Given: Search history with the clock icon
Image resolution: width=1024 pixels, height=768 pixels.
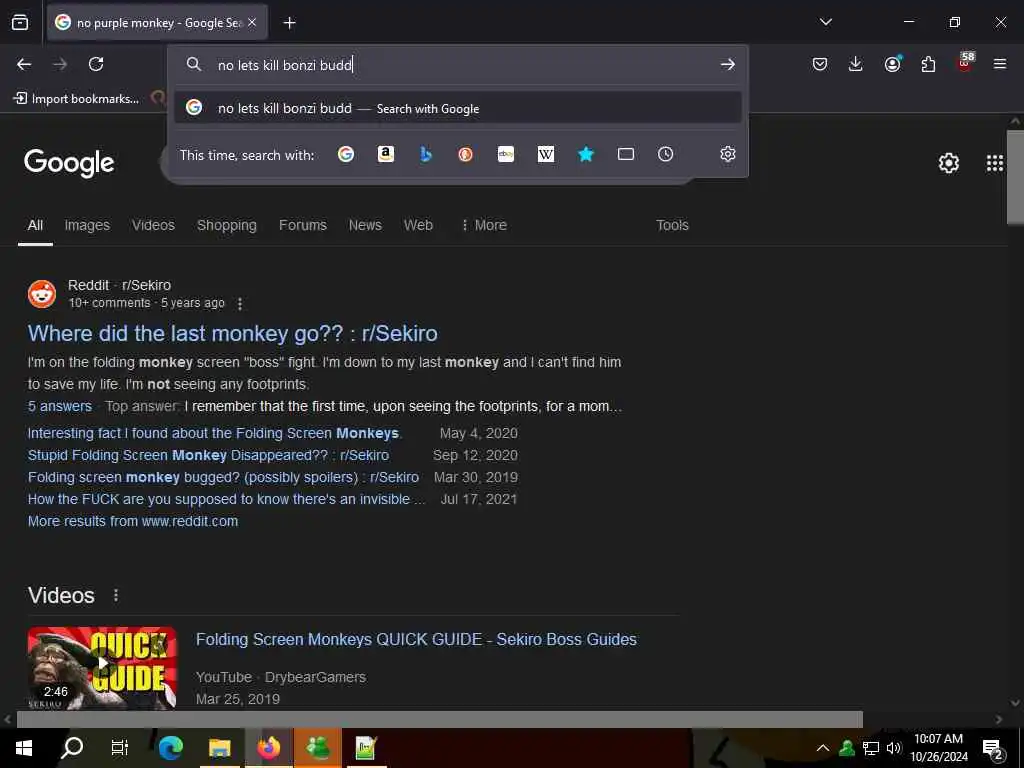Looking at the screenshot, I should [665, 154].
